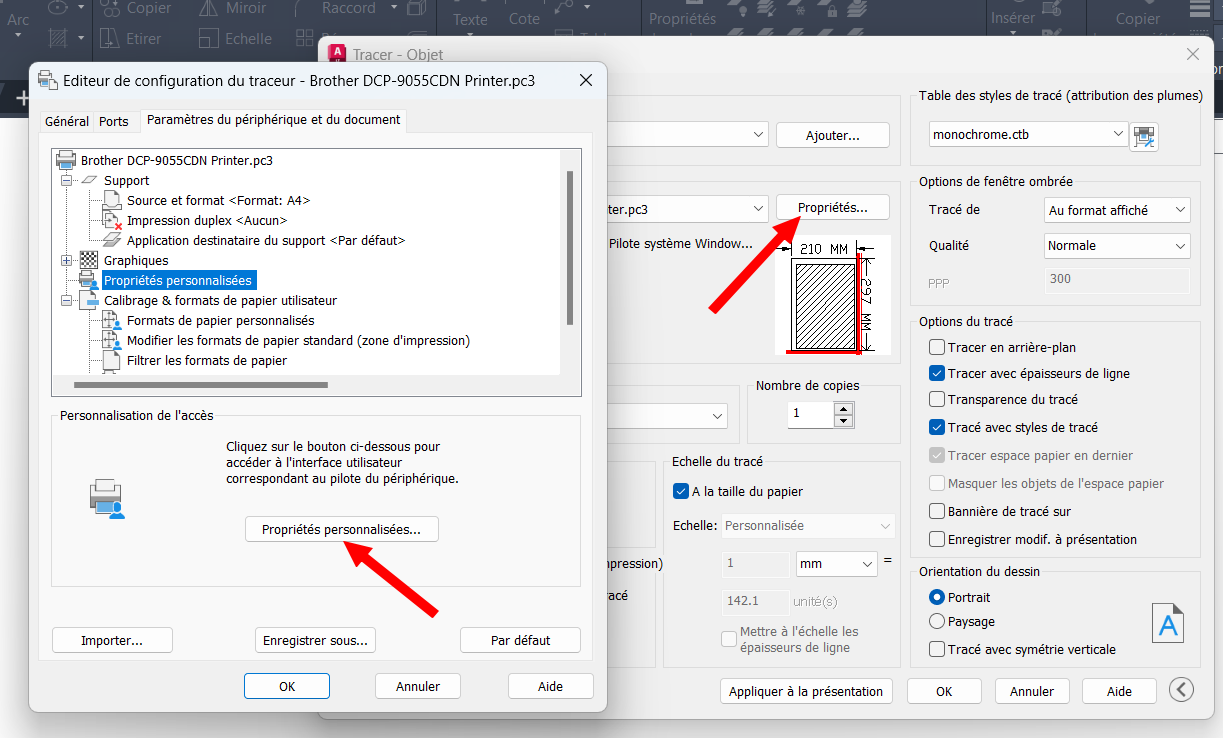
Task: Select the Echelle tool
Action: coord(248,38)
